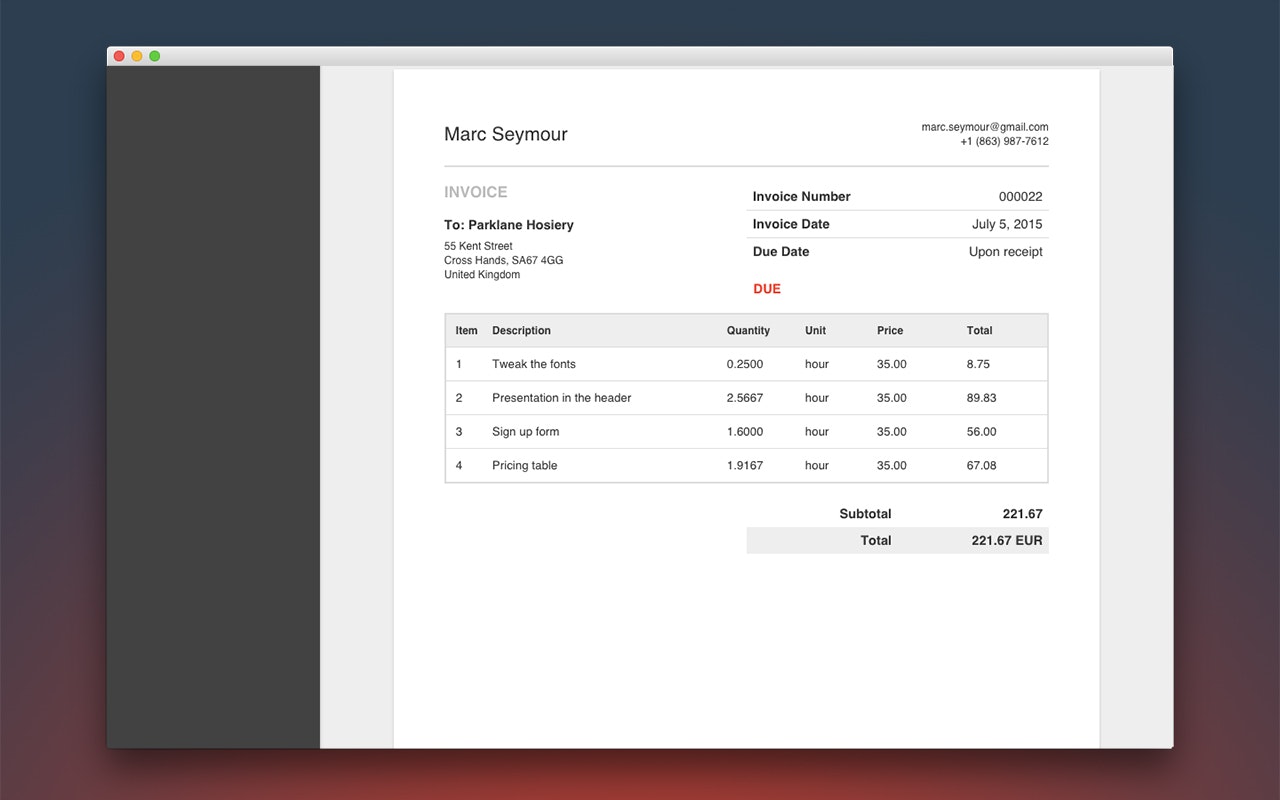The width and height of the screenshot is (1280, 800).
Task: Click the yellow minimize window button
Action: 137,56
